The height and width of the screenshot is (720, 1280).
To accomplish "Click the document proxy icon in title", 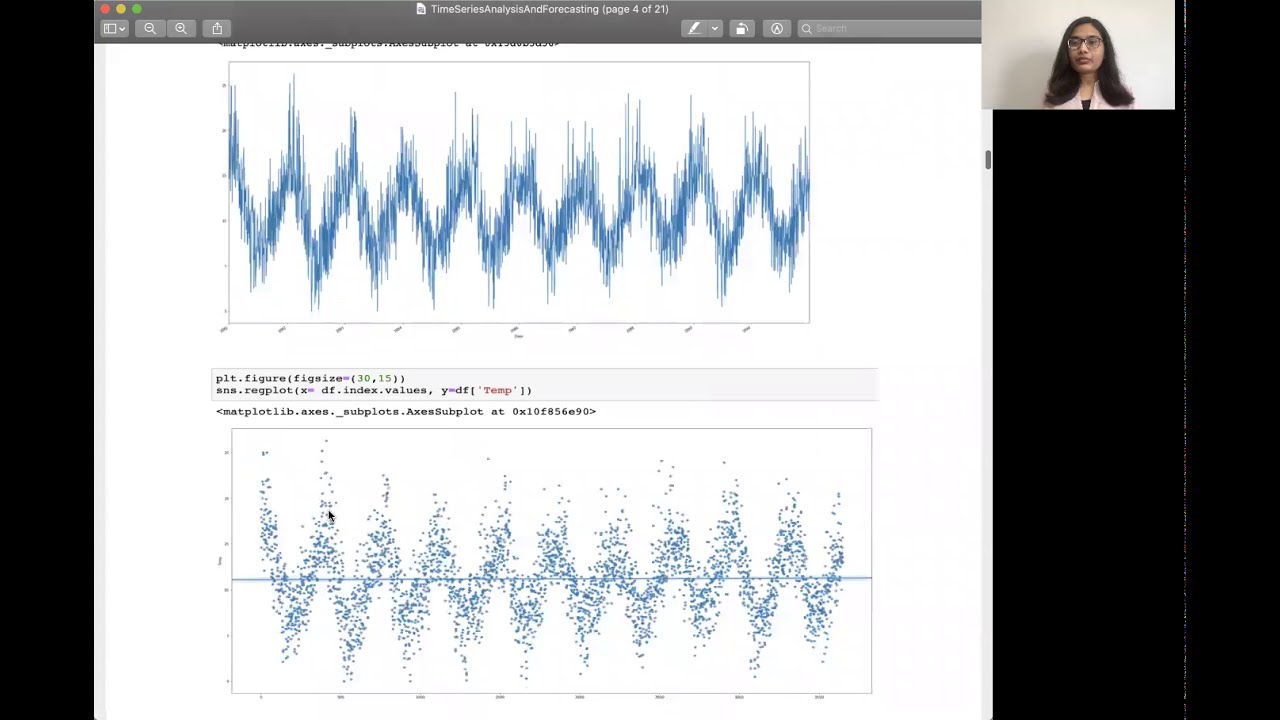I will (421, 9).
